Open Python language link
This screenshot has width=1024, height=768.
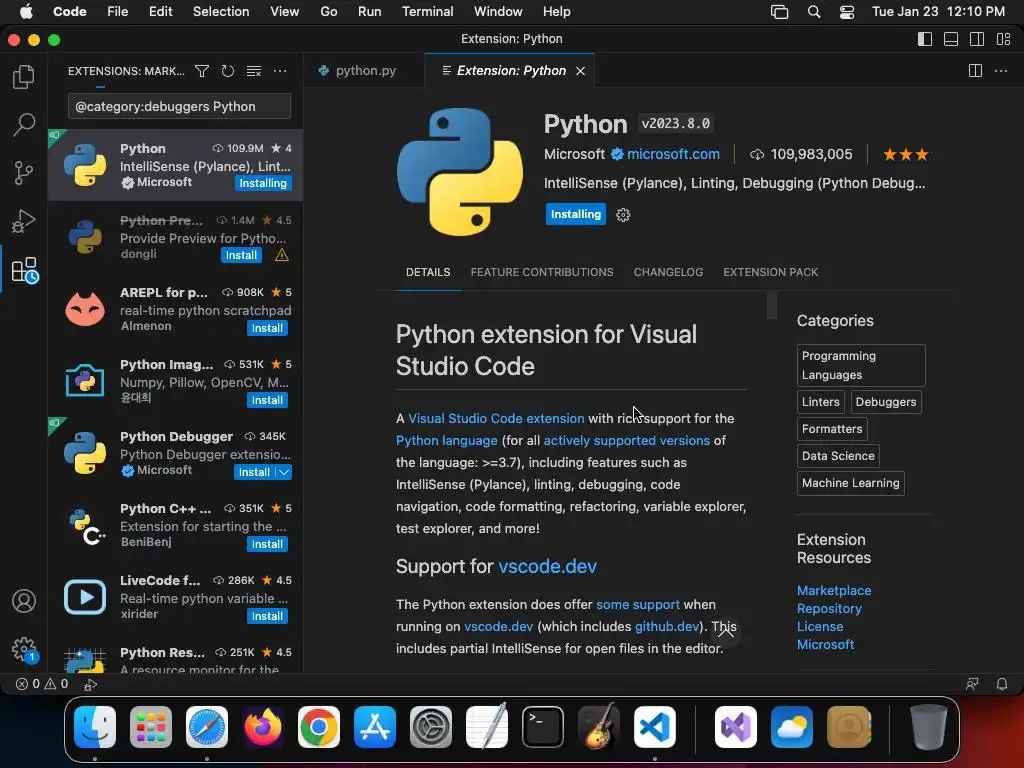click(x=447, y=441)
